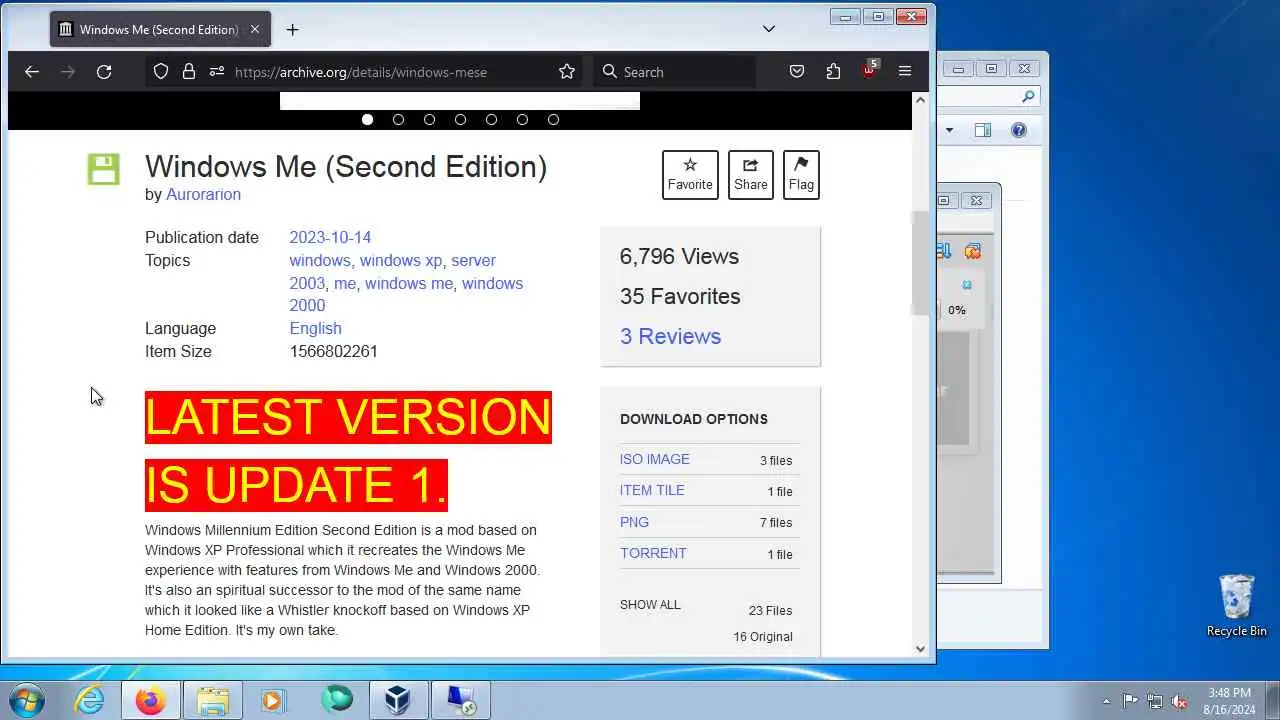The width and height of the screenshot is (1280, 720).
Task: Click the muted volume tray icon
Action: (1180, 701)
